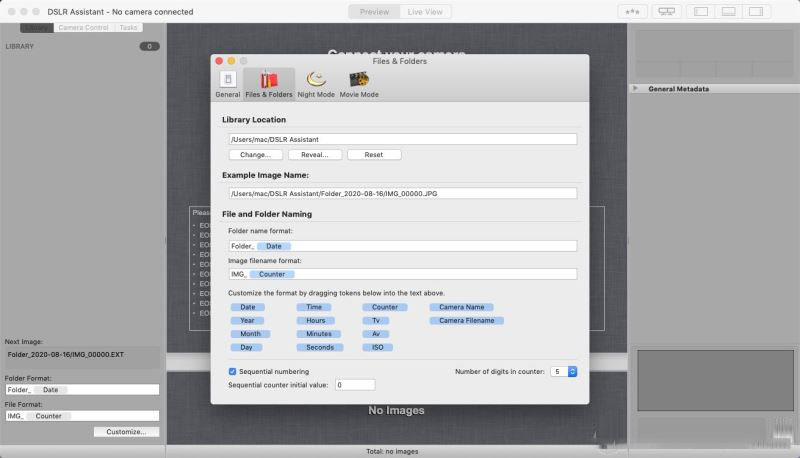Click the Library Location path field
This screenshot has height=458, width=800.
403,139
